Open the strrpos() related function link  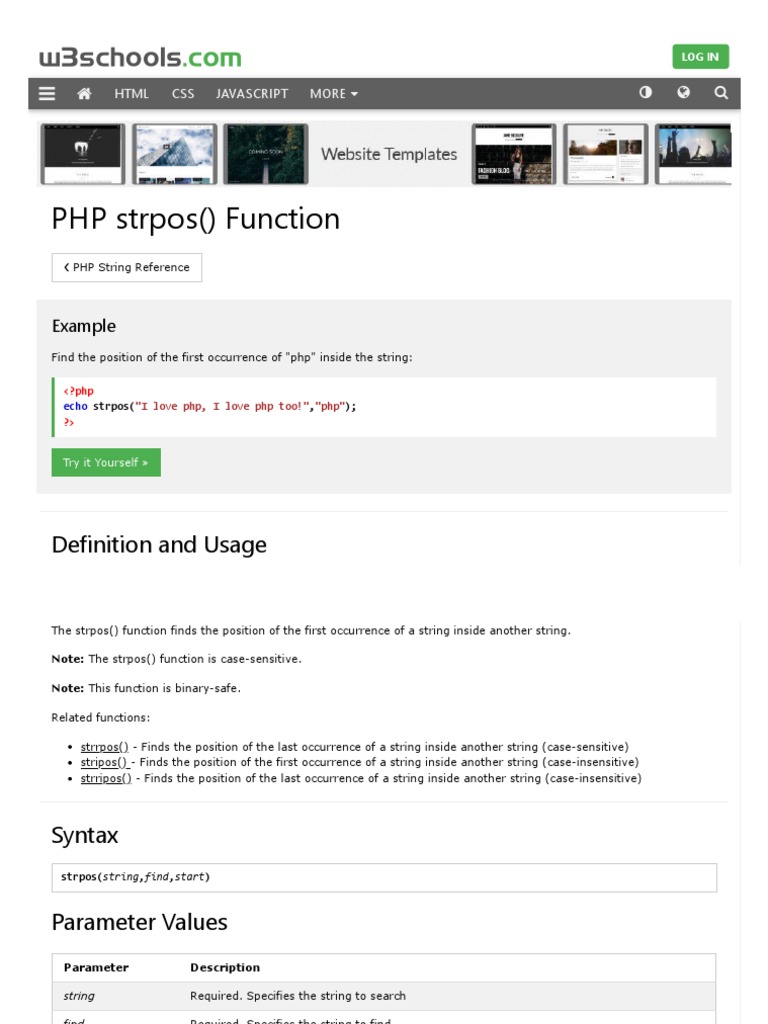click(104, 747)
